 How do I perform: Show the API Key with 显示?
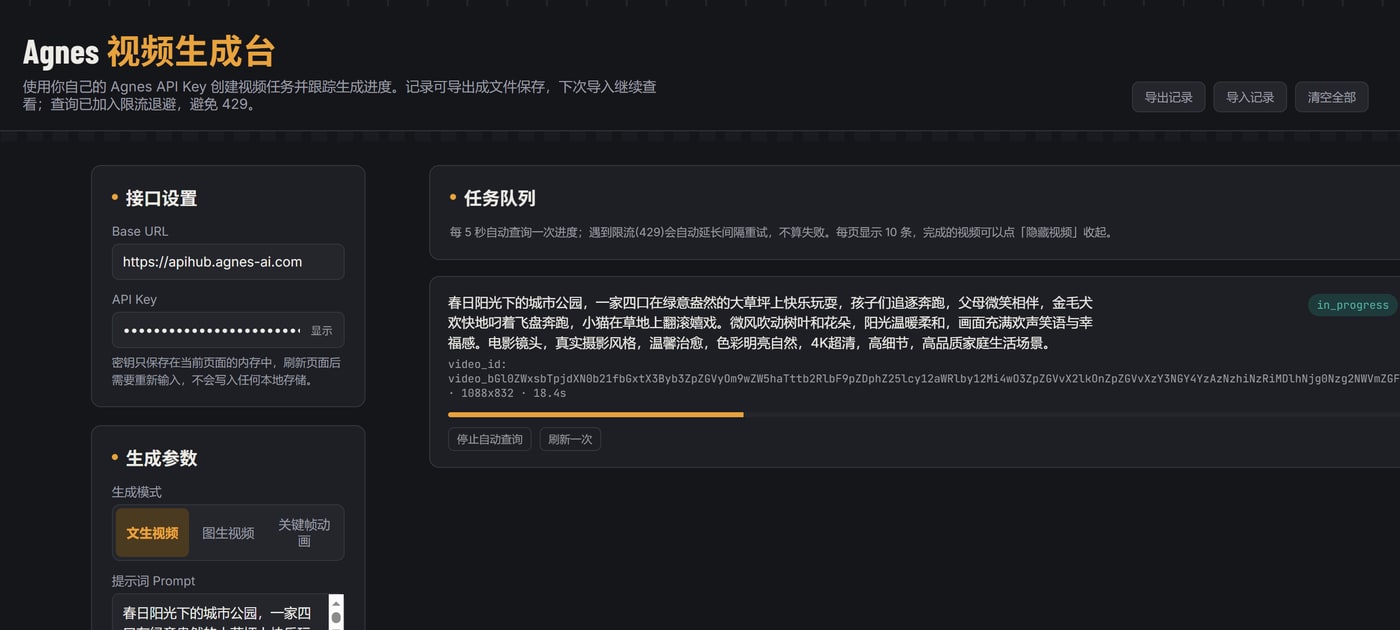[x=321, y=330]
